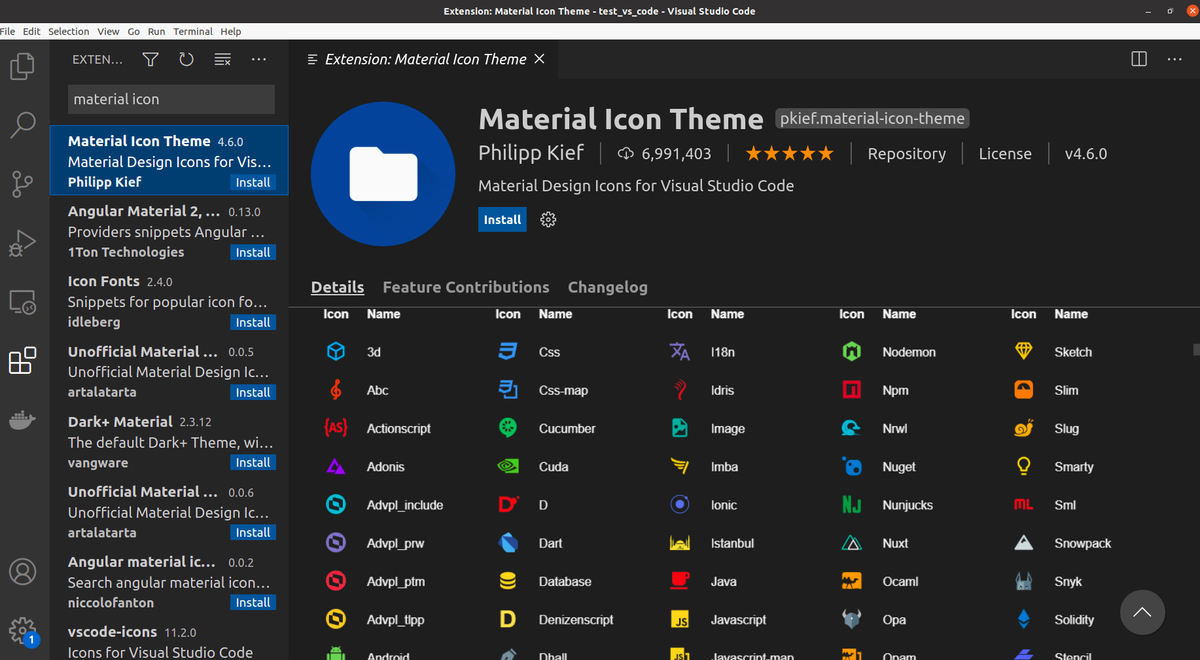1200x660 pixels.
Task: Click the Cucumber icon in table
Action: pos(508,428)
